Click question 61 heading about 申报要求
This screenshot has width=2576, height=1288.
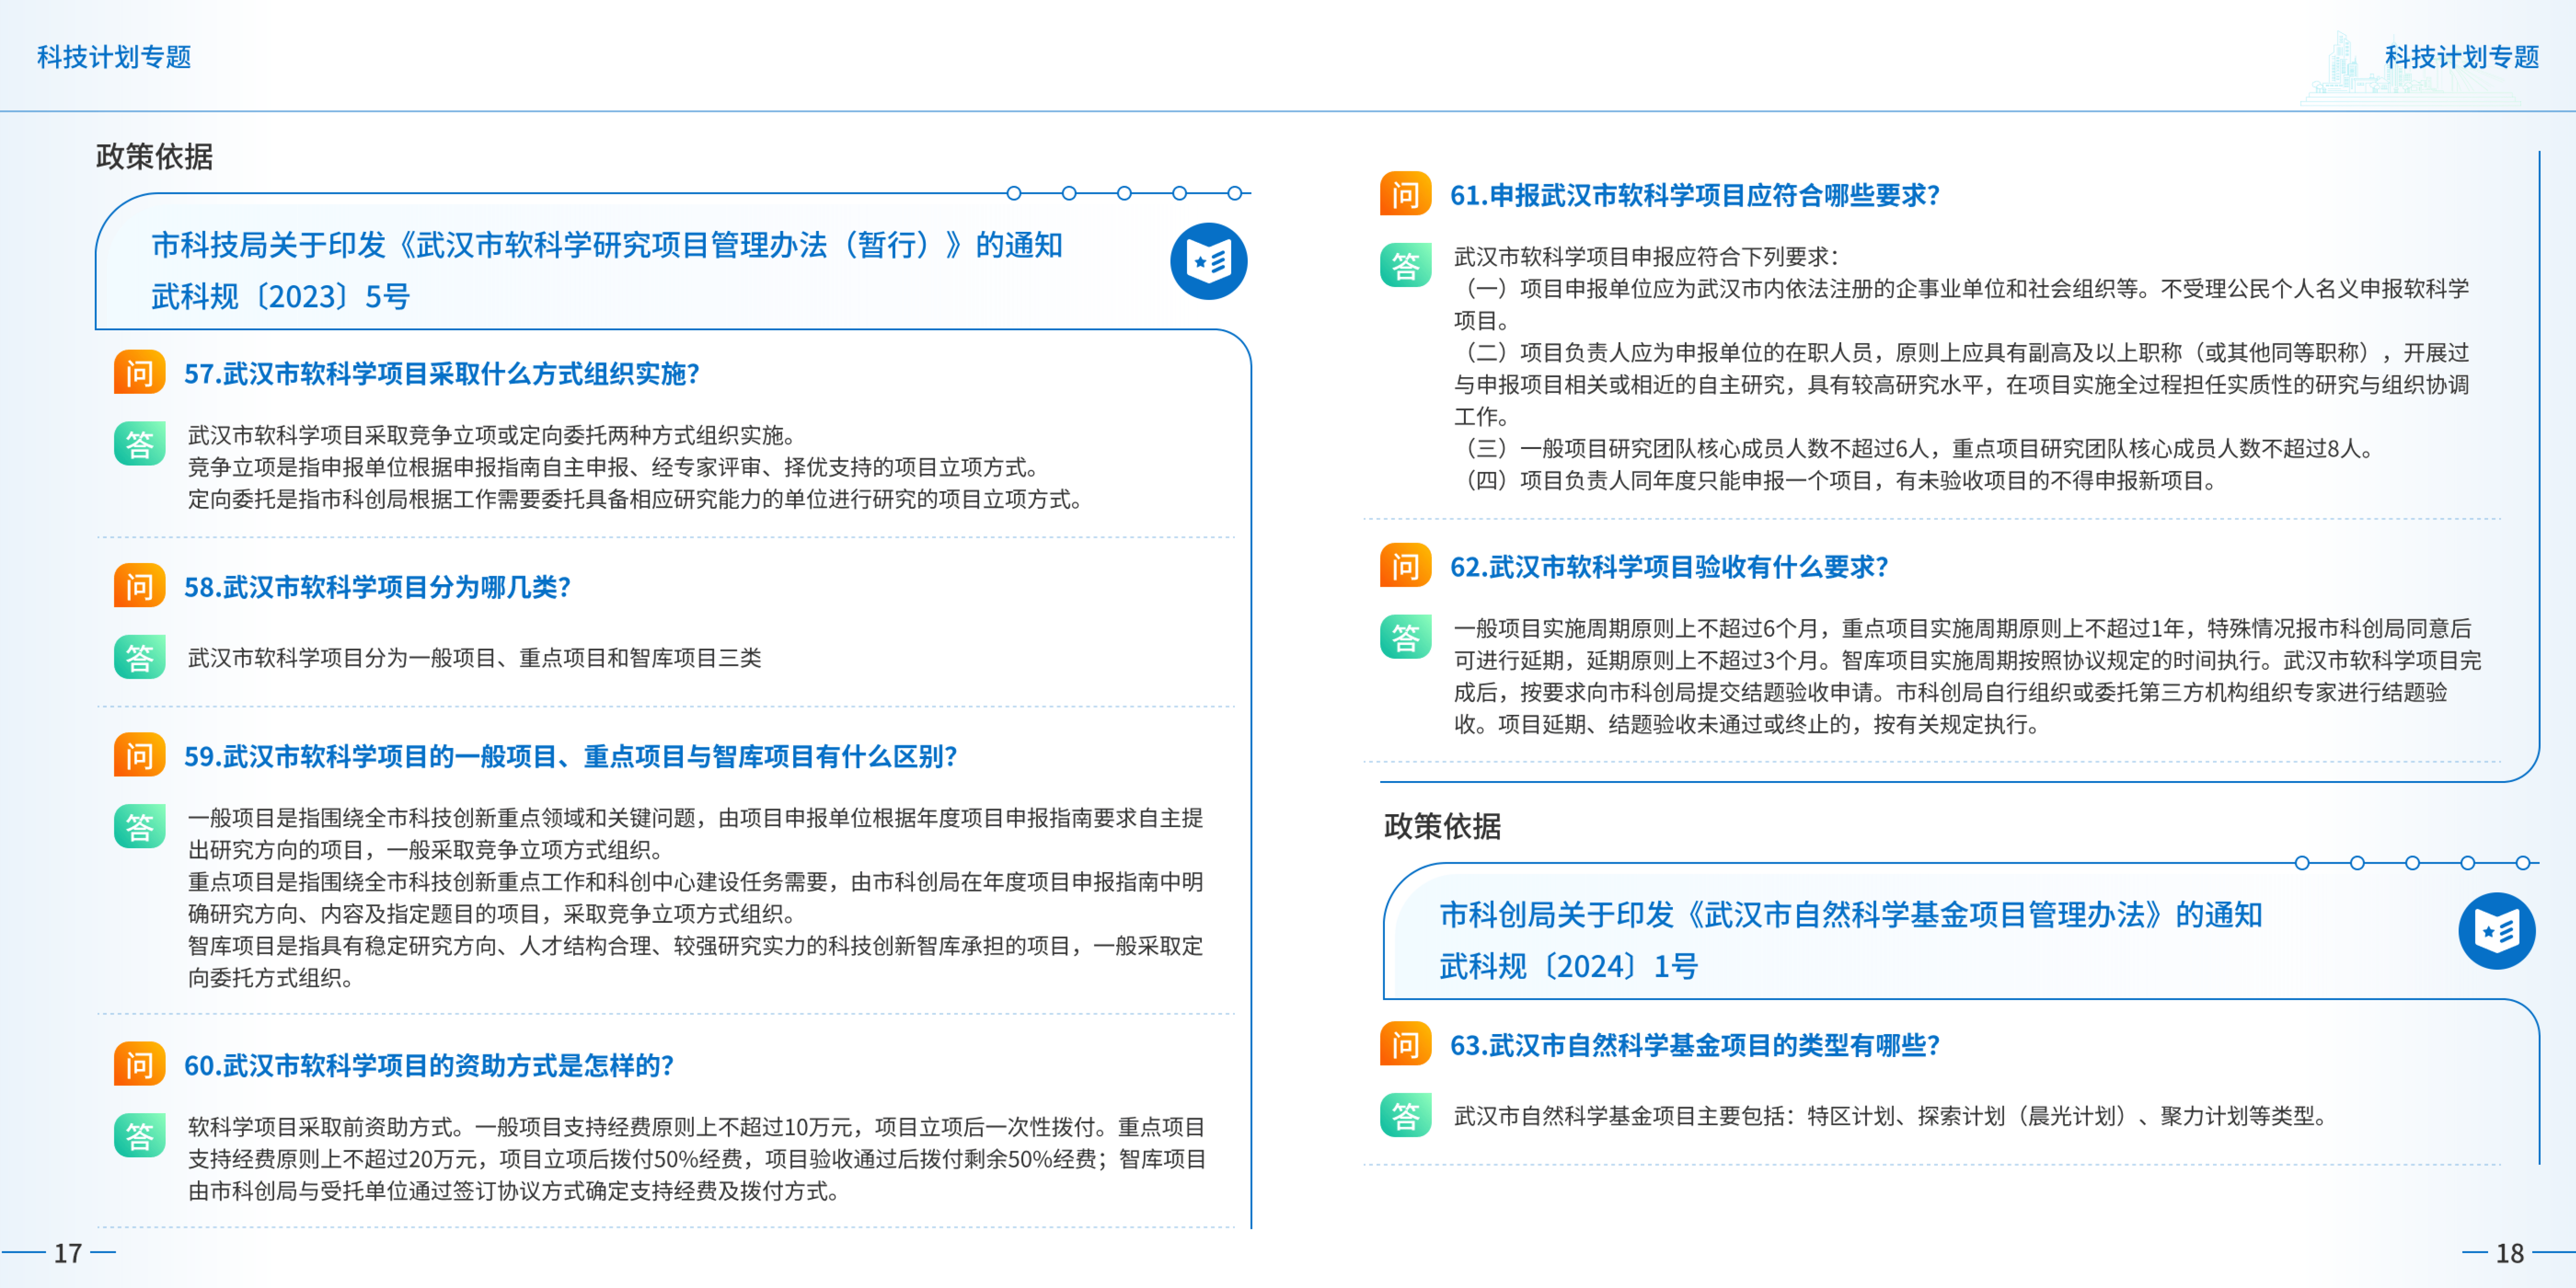tap(1695, 195)
